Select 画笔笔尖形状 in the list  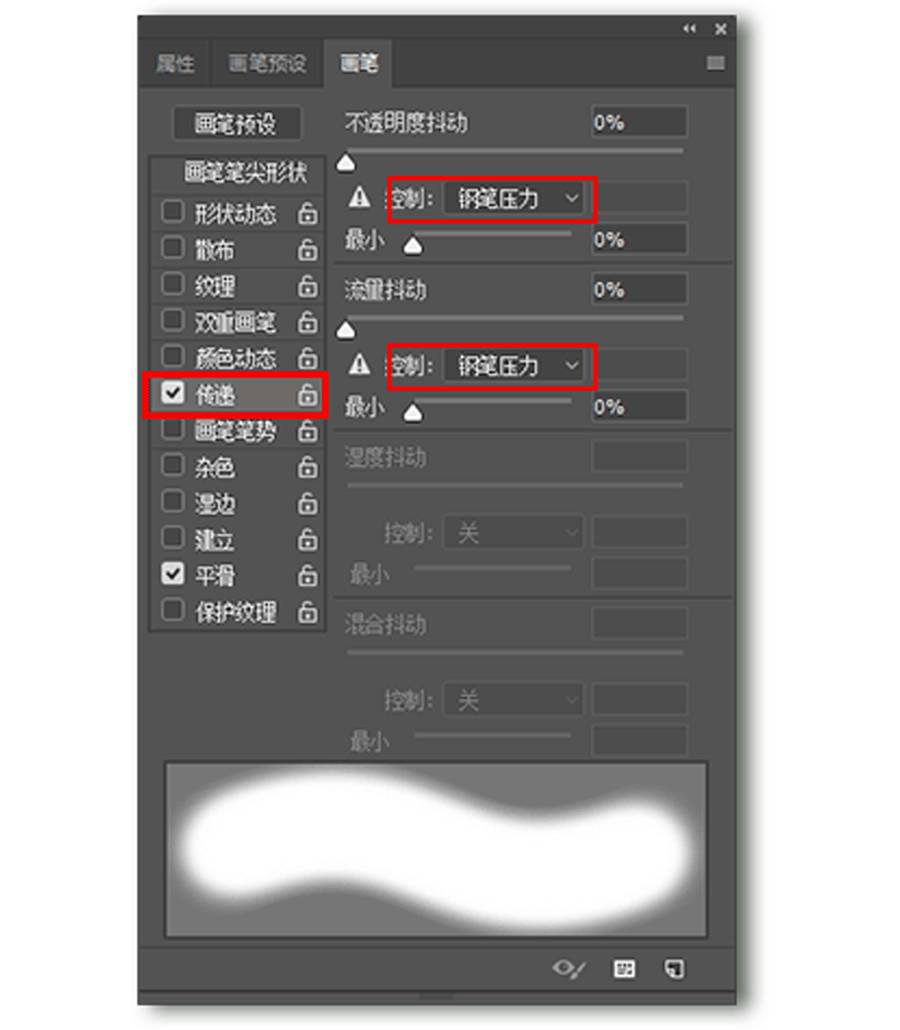pyautogui.click(x=244, y=173)
